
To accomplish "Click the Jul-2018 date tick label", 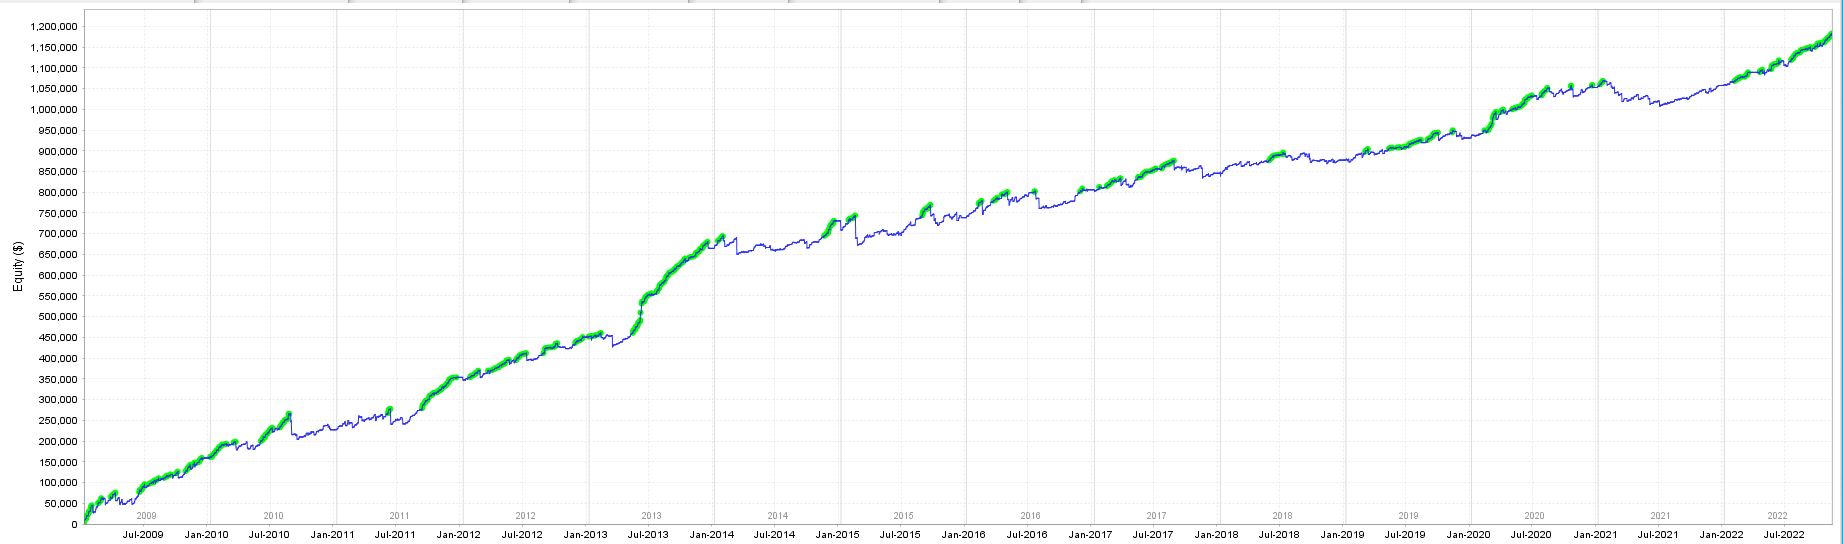I will pyautogui.click(x=1279, y=535).
